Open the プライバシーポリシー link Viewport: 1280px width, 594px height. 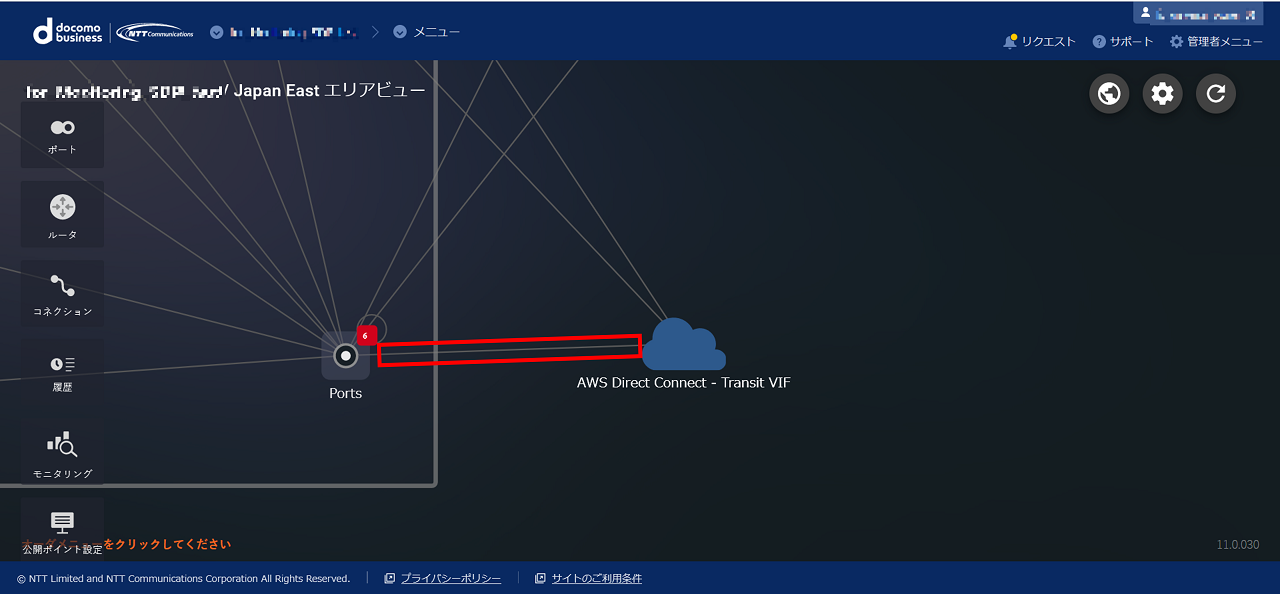coord(450,578)
